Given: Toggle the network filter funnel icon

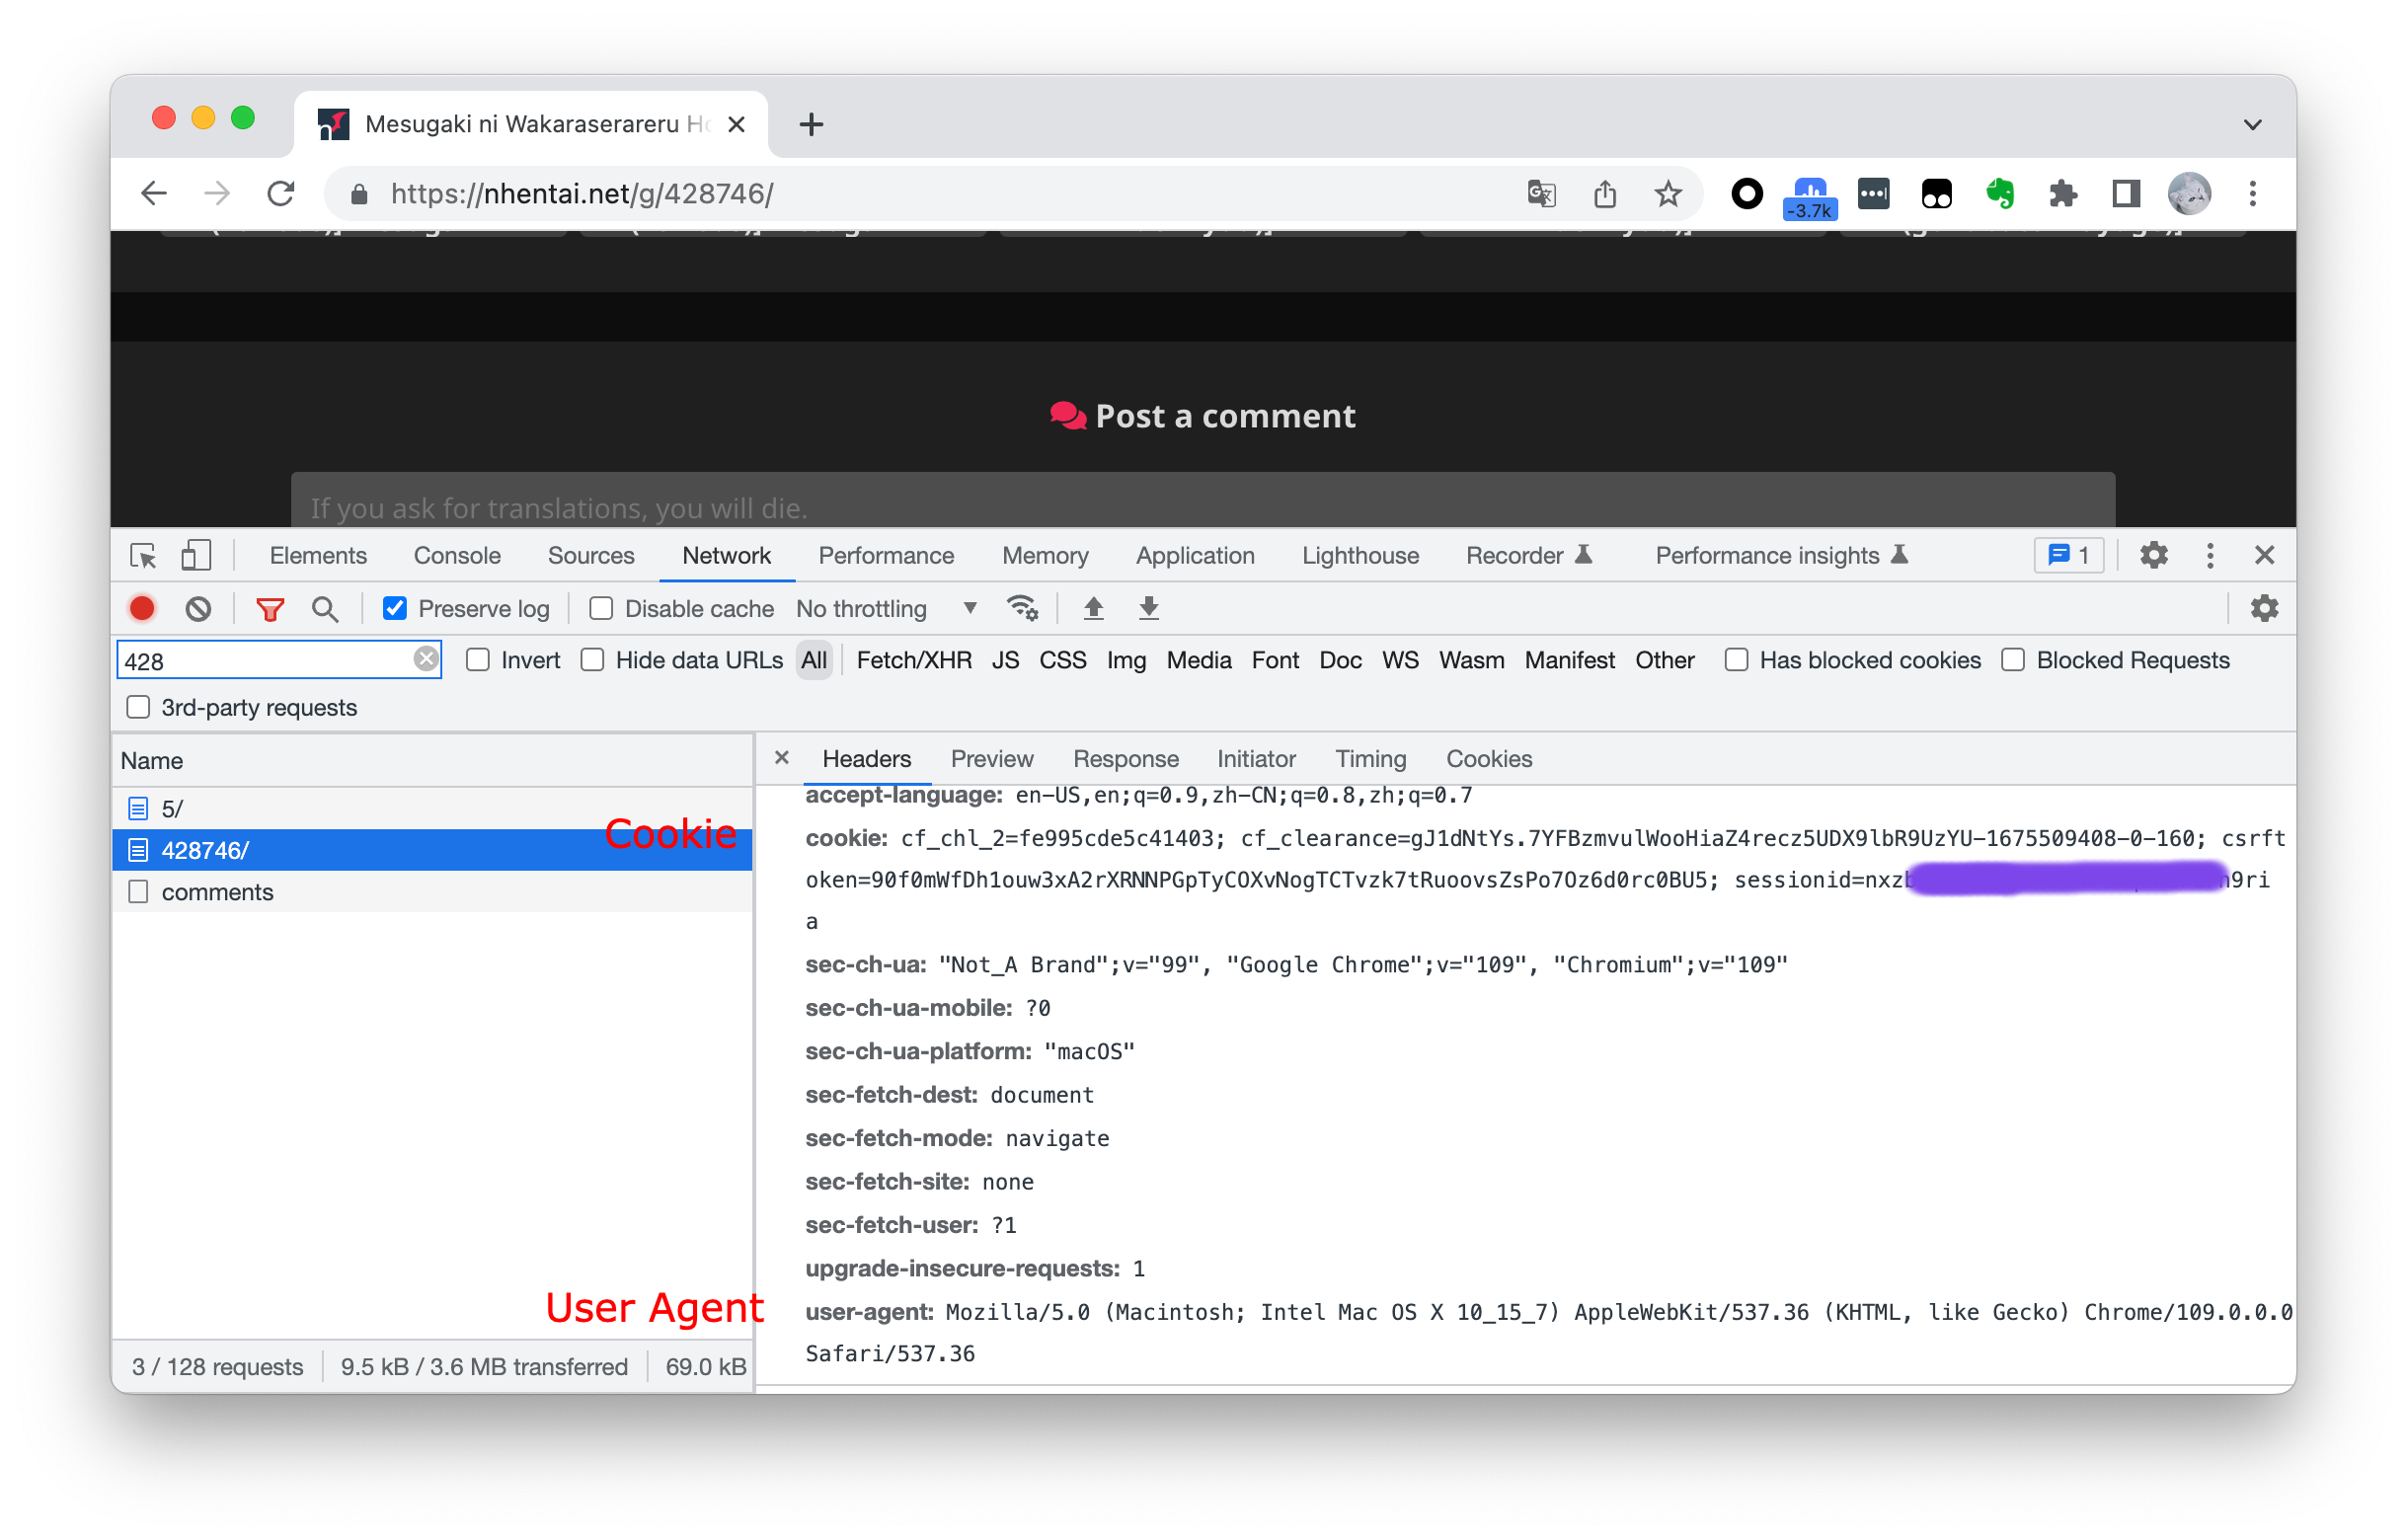Looking at the screenshot, I should coord(270,608).
